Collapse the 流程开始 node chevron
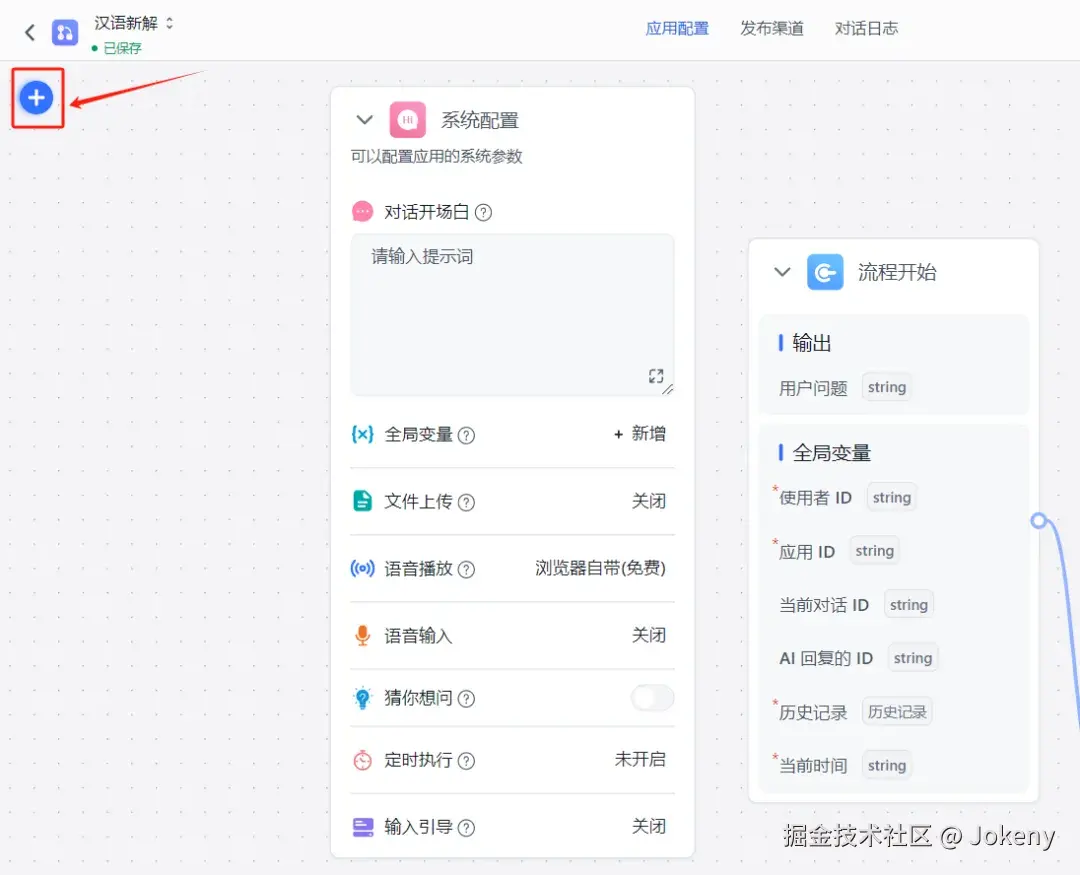The width and height of the screenshot is (1080, 875). point(782,271)
